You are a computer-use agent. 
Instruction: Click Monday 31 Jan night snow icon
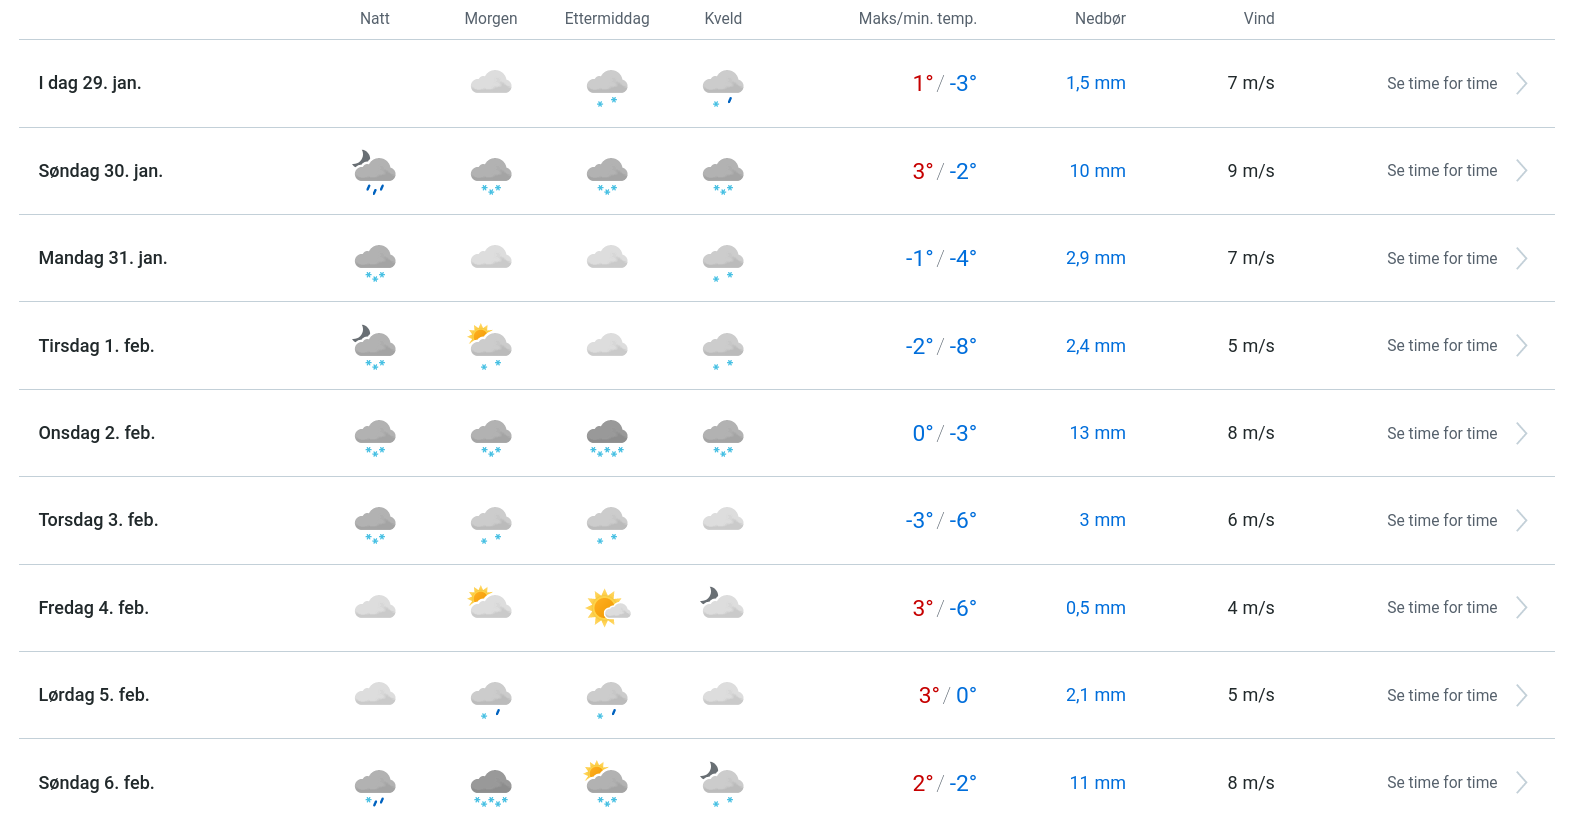click(375, 260)
